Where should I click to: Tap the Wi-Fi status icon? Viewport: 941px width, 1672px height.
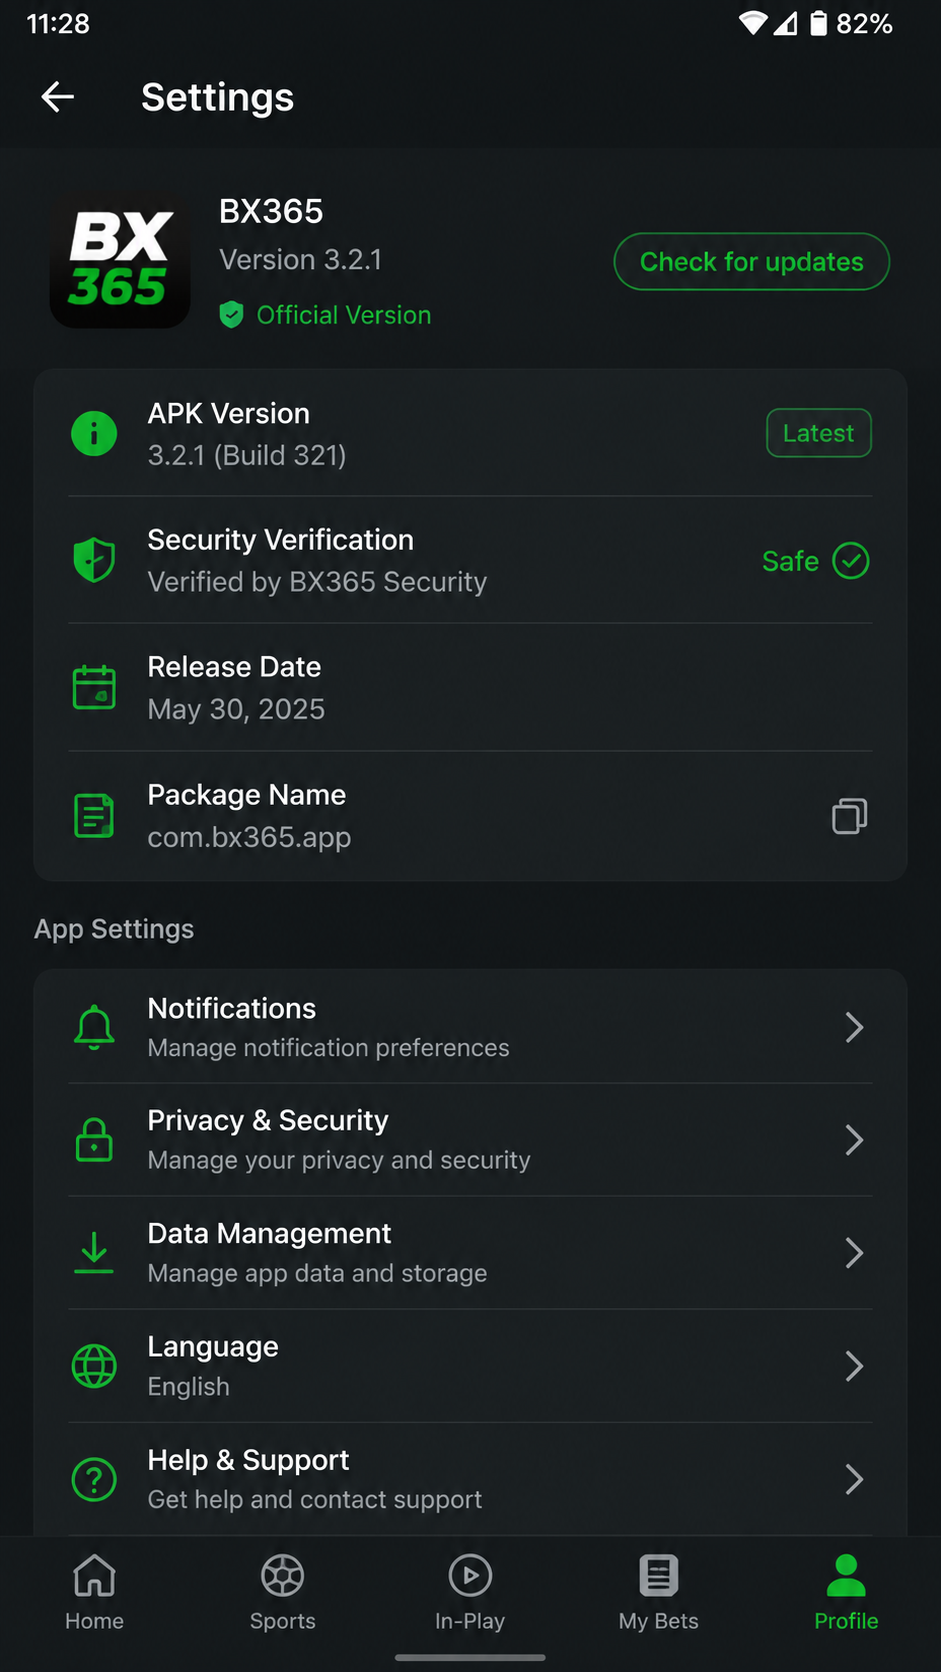[752, 23]
